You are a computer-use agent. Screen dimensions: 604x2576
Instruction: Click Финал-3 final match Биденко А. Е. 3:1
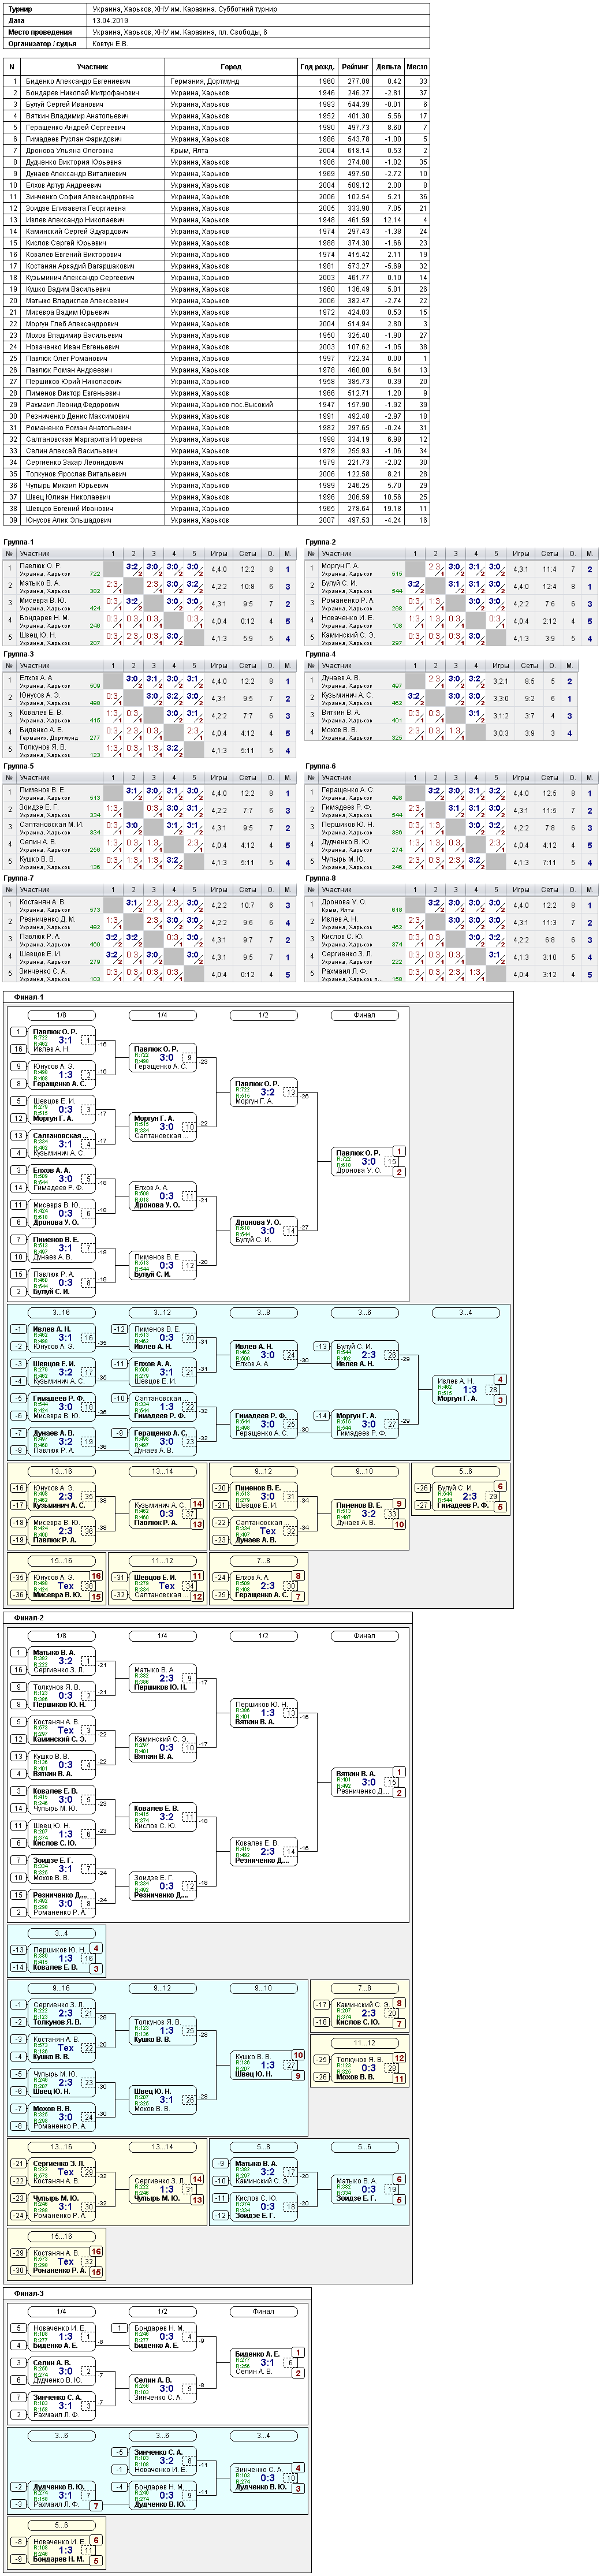coord(263,2362)
